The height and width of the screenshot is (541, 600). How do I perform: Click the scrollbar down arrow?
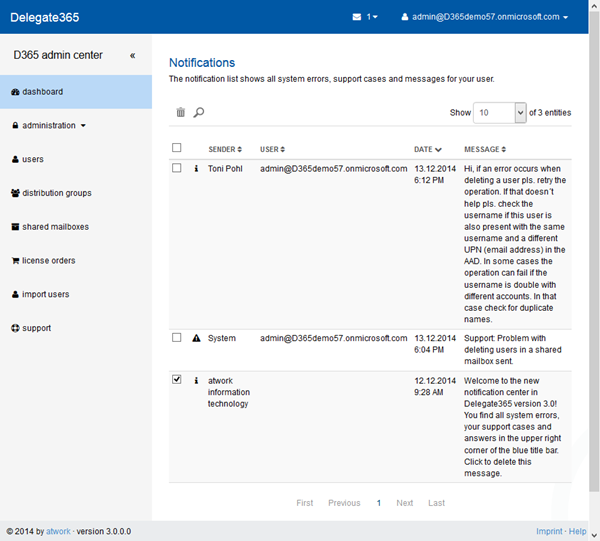click(594, 535)
